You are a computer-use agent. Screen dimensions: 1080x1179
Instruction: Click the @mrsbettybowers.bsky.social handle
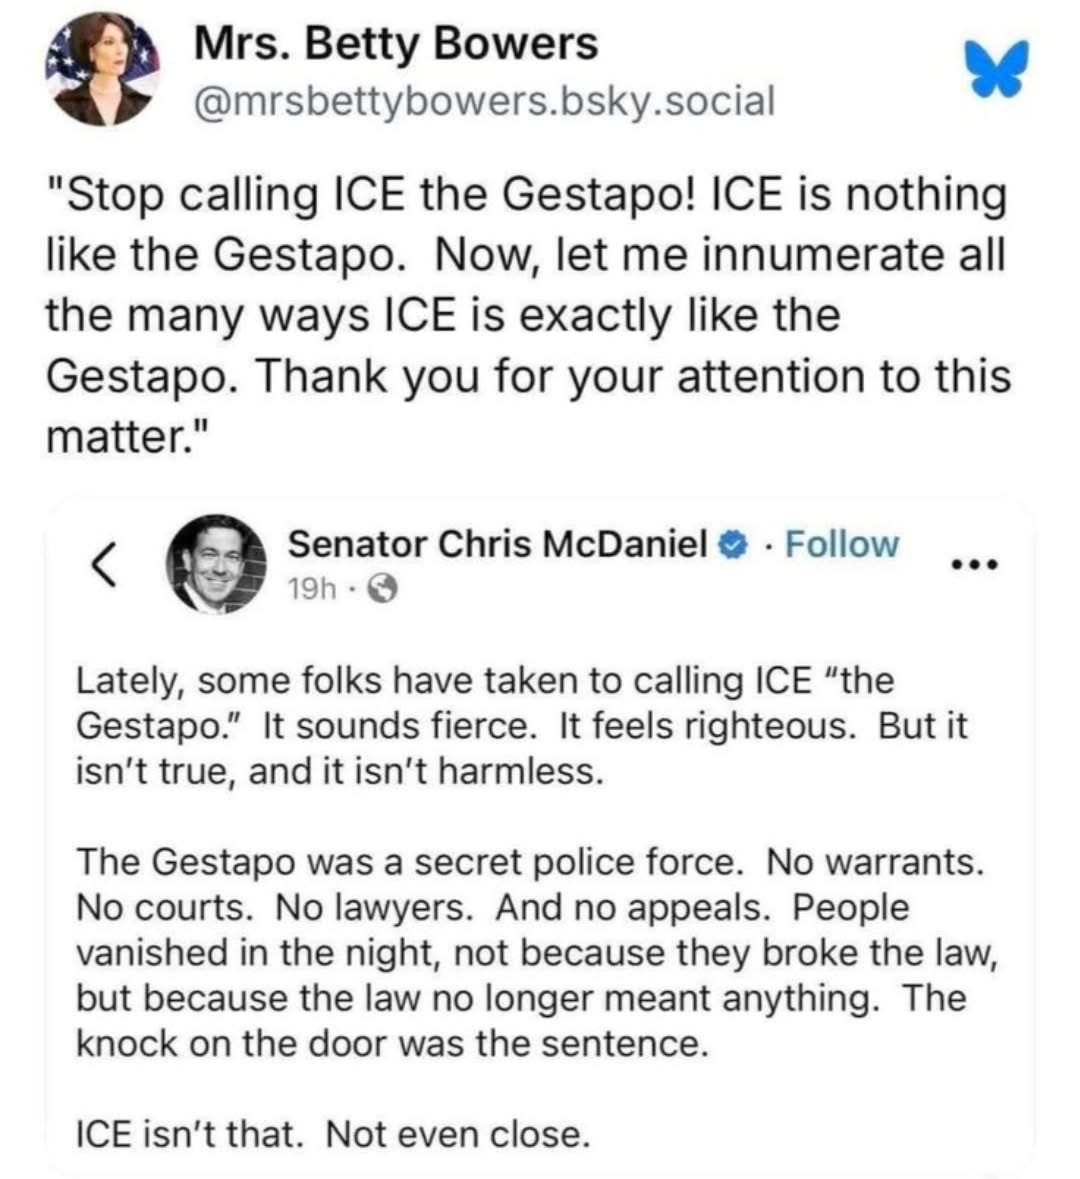(x=484, y=100)
